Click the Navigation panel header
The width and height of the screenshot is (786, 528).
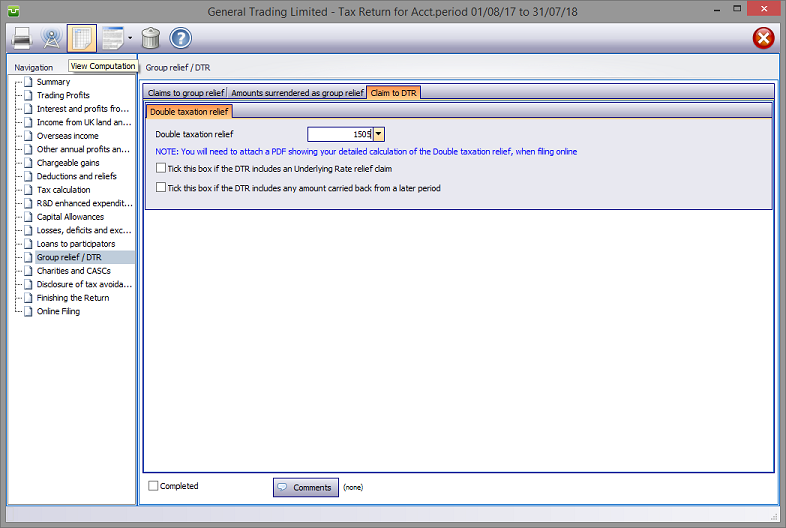click(x=34, y=68)
